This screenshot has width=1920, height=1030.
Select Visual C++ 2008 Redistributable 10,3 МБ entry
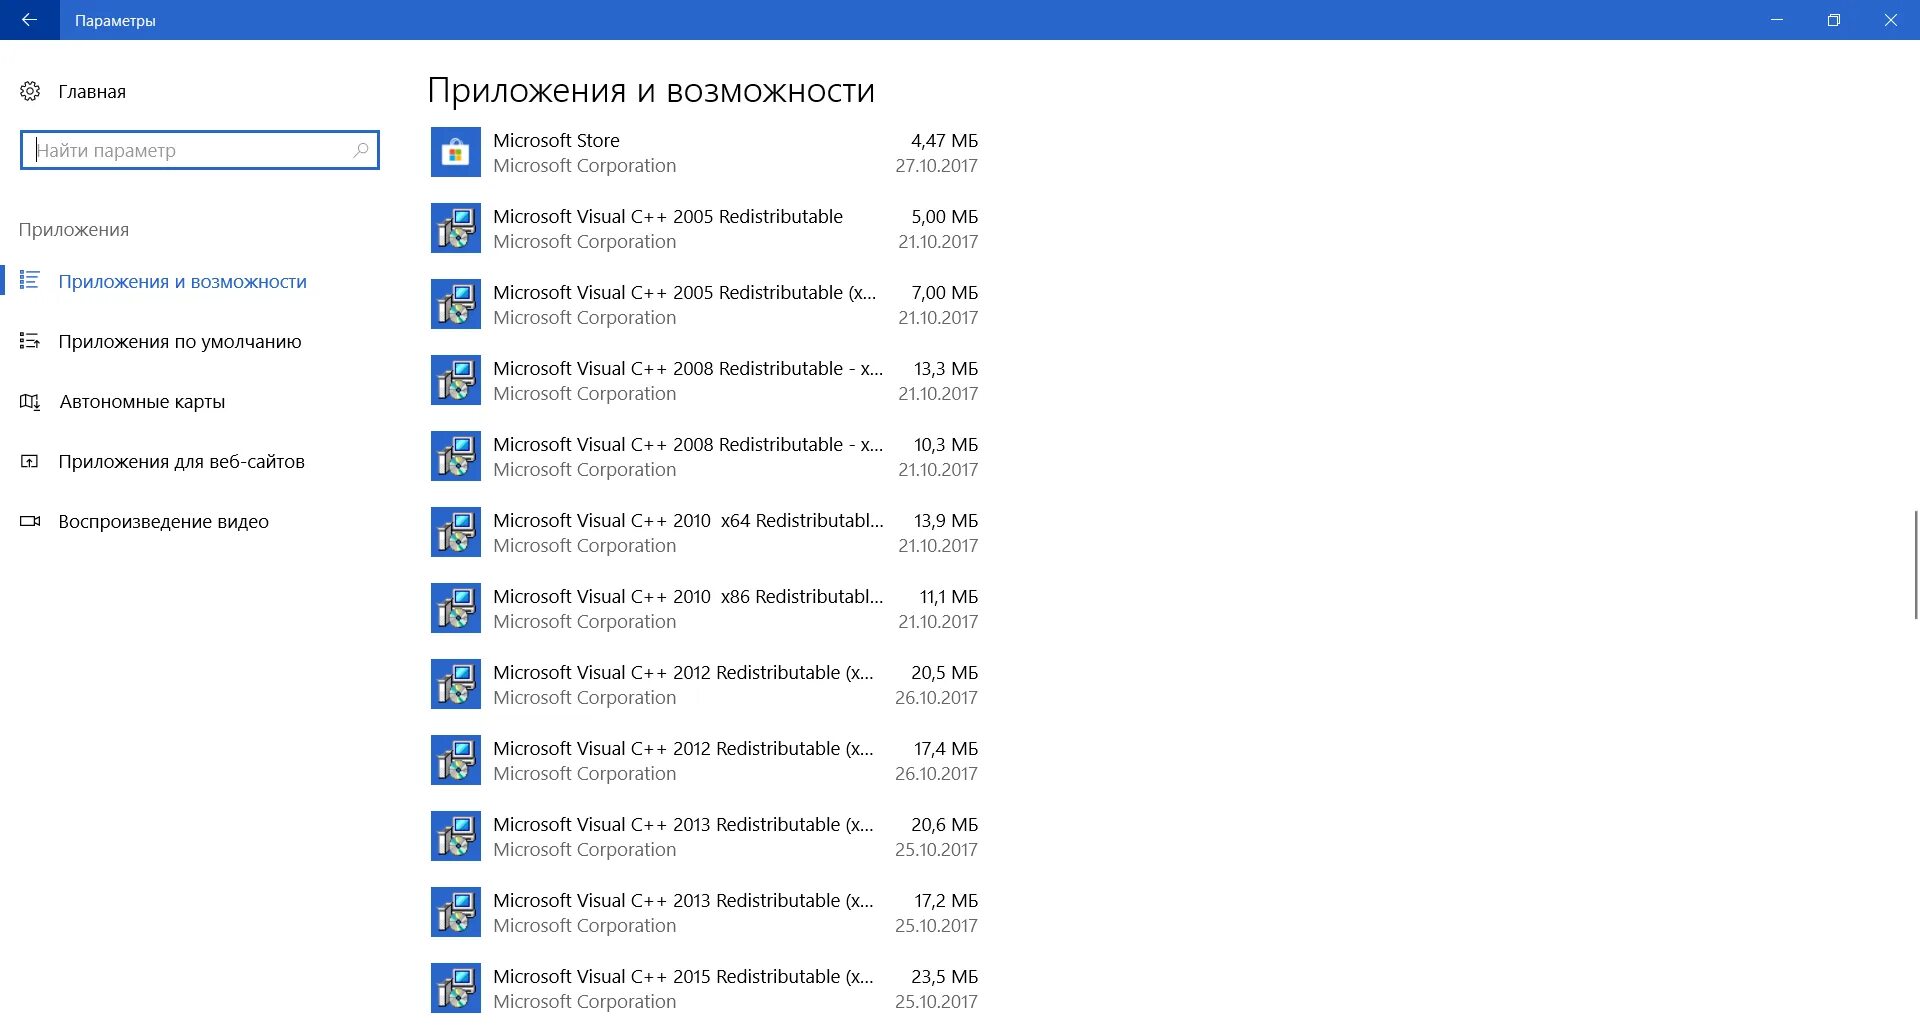pyautogui.click(x=704, y=456)
